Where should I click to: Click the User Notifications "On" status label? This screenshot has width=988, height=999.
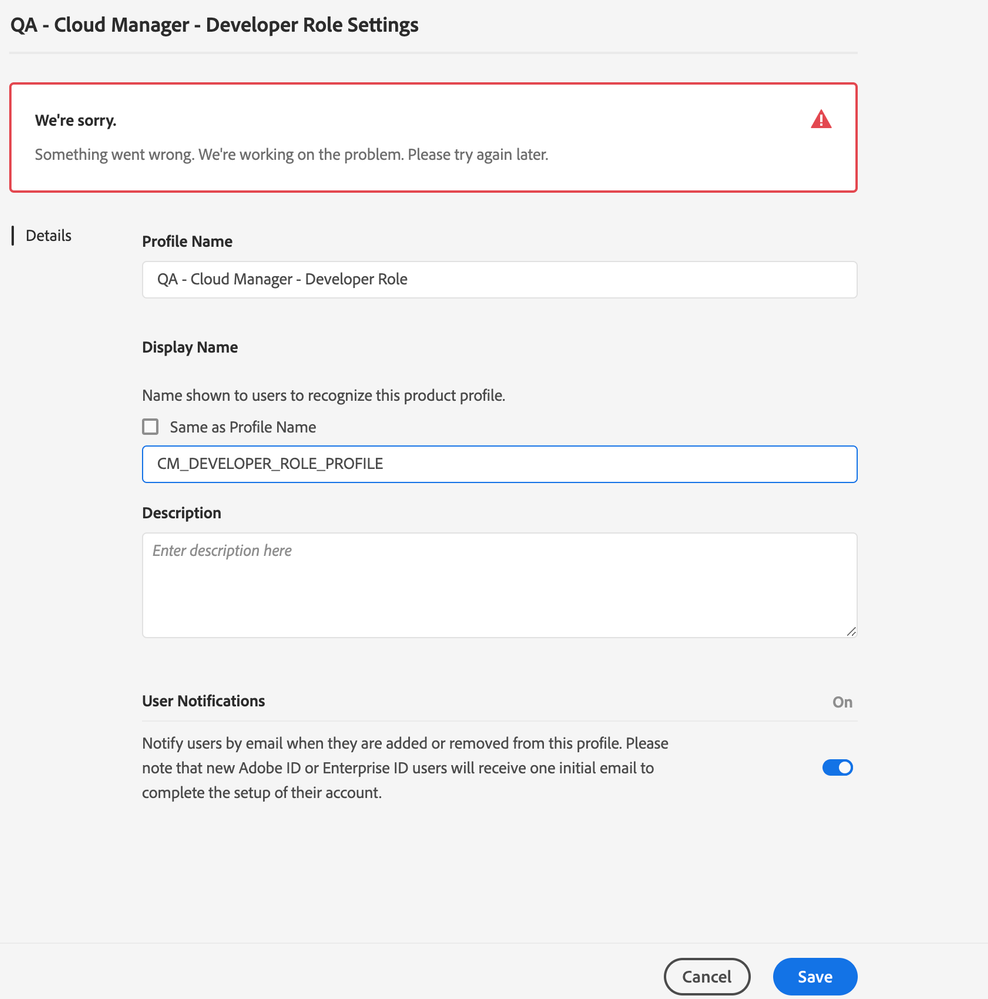click(x=842, y=702)
